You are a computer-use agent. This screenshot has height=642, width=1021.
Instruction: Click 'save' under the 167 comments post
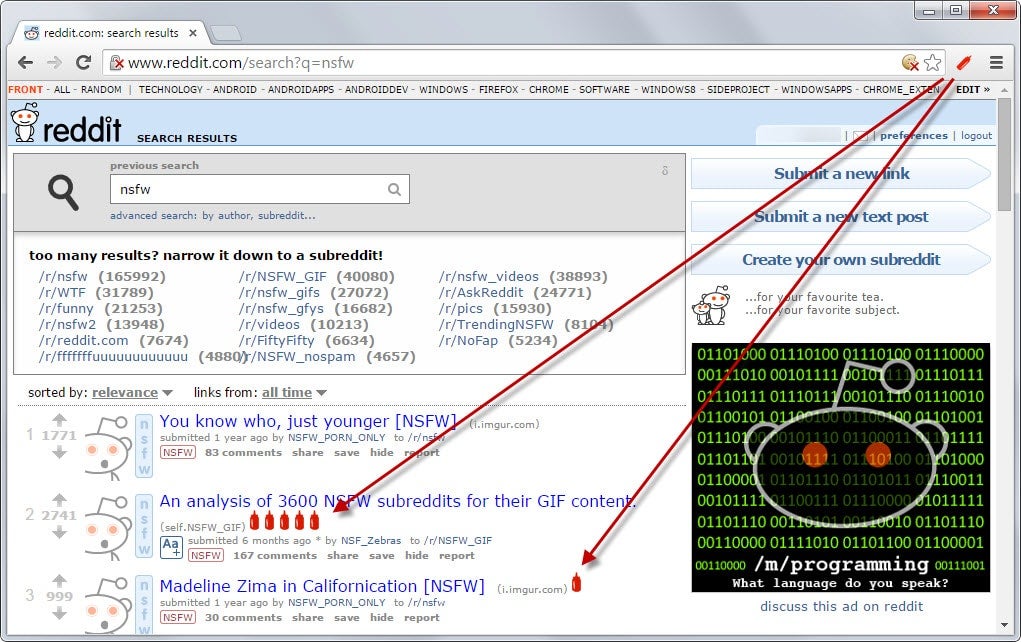382,555
